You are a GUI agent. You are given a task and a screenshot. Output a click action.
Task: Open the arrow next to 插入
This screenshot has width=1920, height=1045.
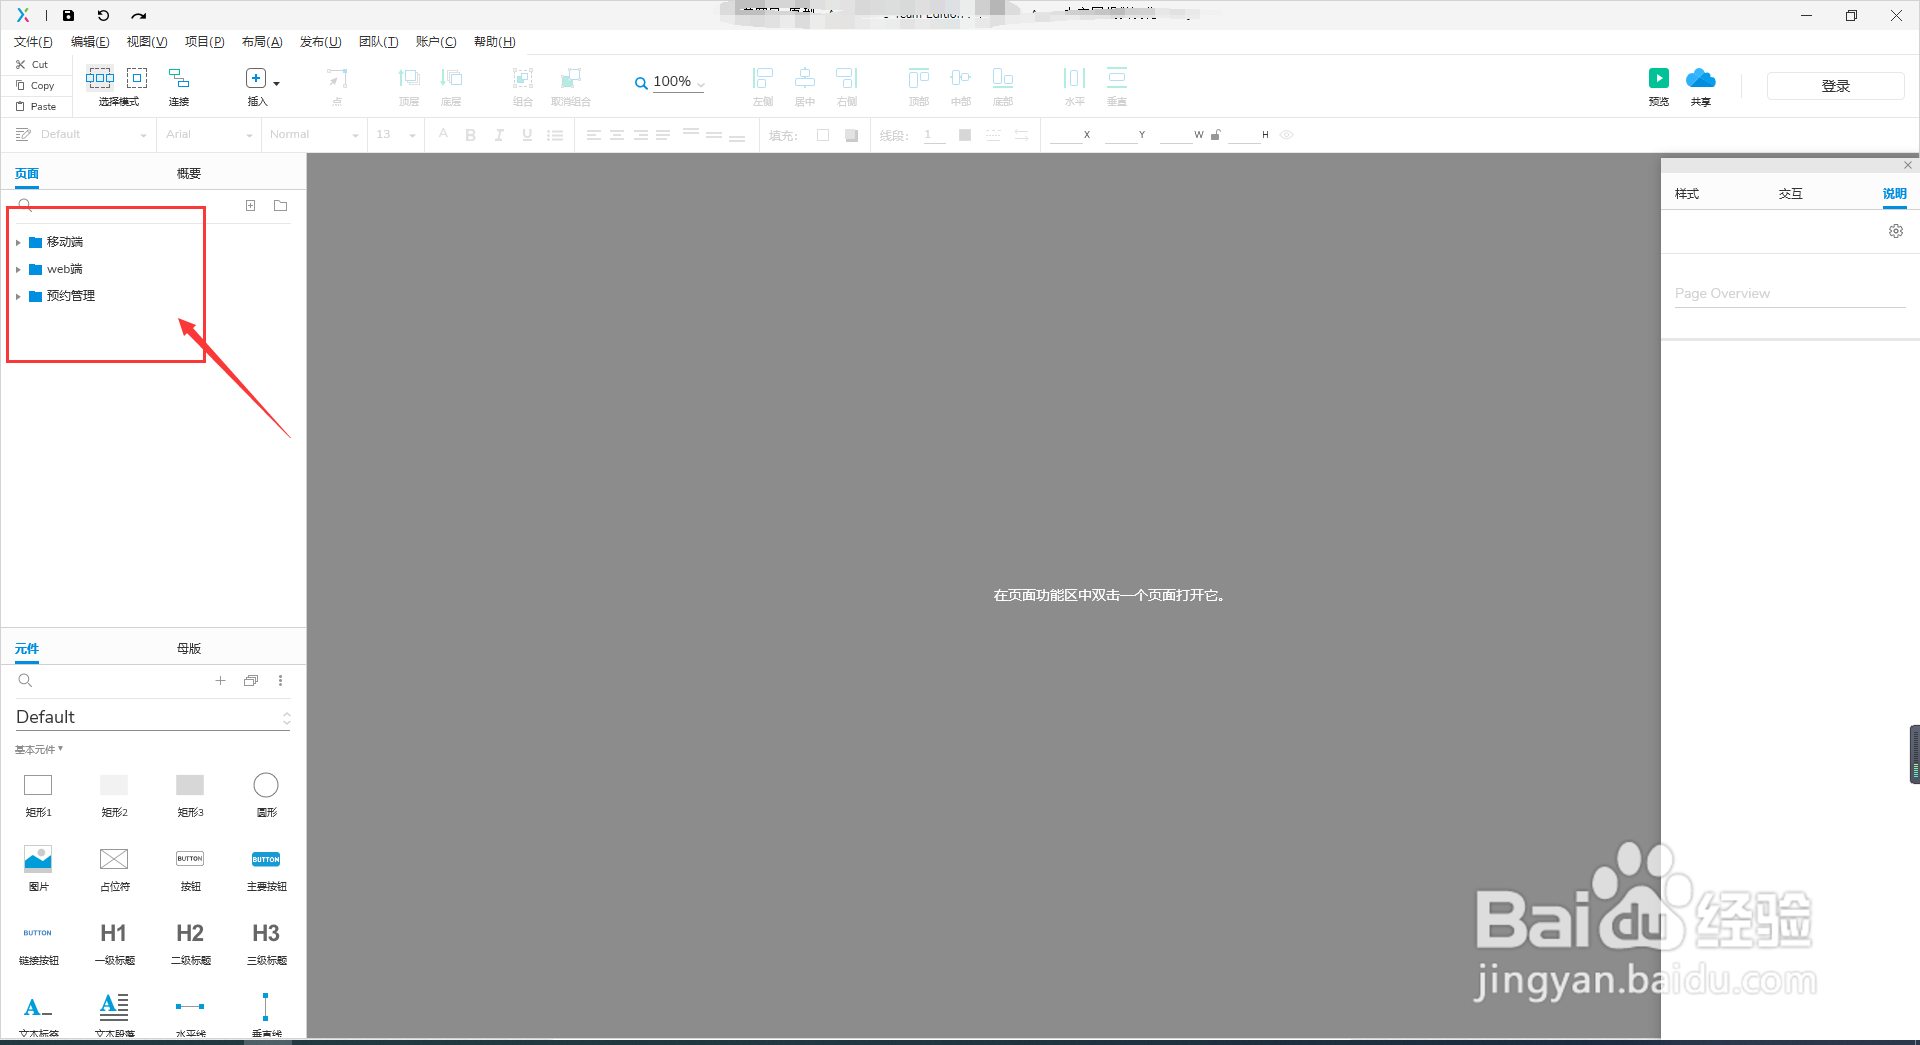(277, 83)
